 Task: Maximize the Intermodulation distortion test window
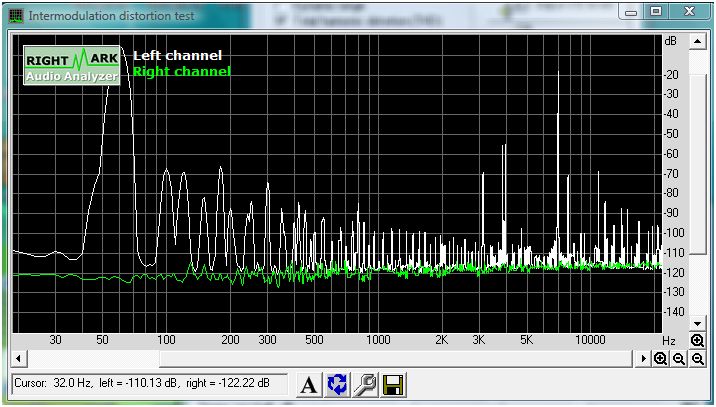click(x=656, y=12)
